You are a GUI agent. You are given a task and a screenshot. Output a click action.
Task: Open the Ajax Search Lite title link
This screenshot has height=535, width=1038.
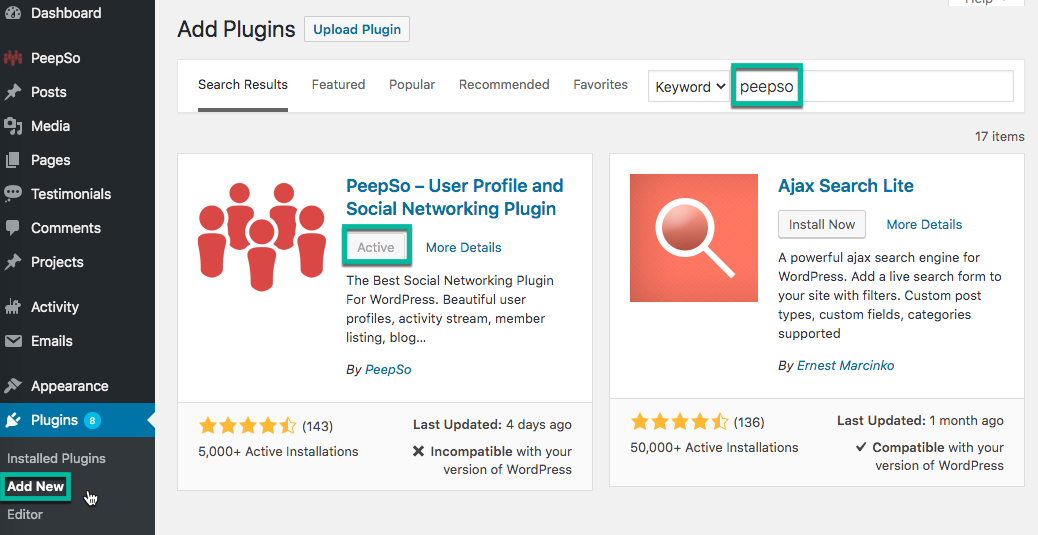pos(846,185)
